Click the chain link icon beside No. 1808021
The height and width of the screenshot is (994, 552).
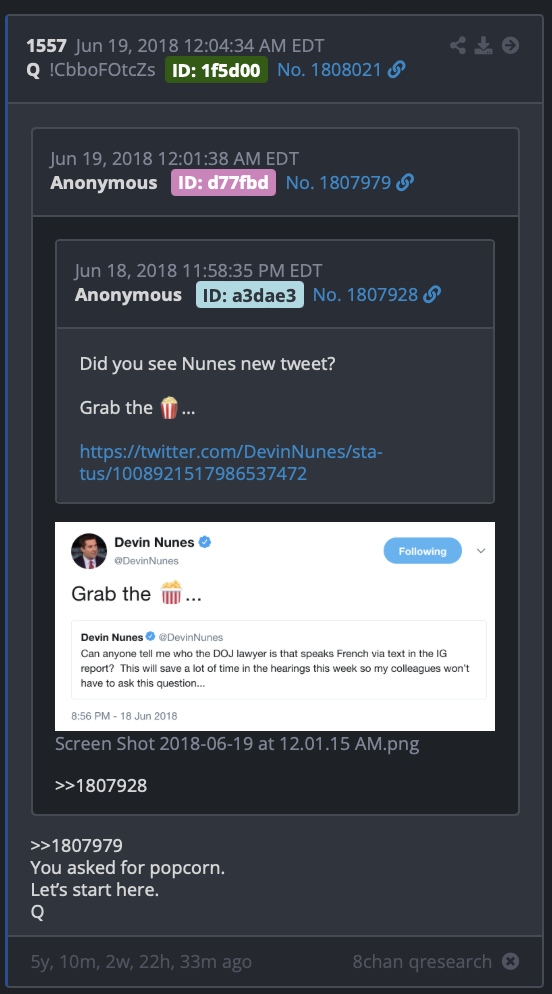point(396,70)
